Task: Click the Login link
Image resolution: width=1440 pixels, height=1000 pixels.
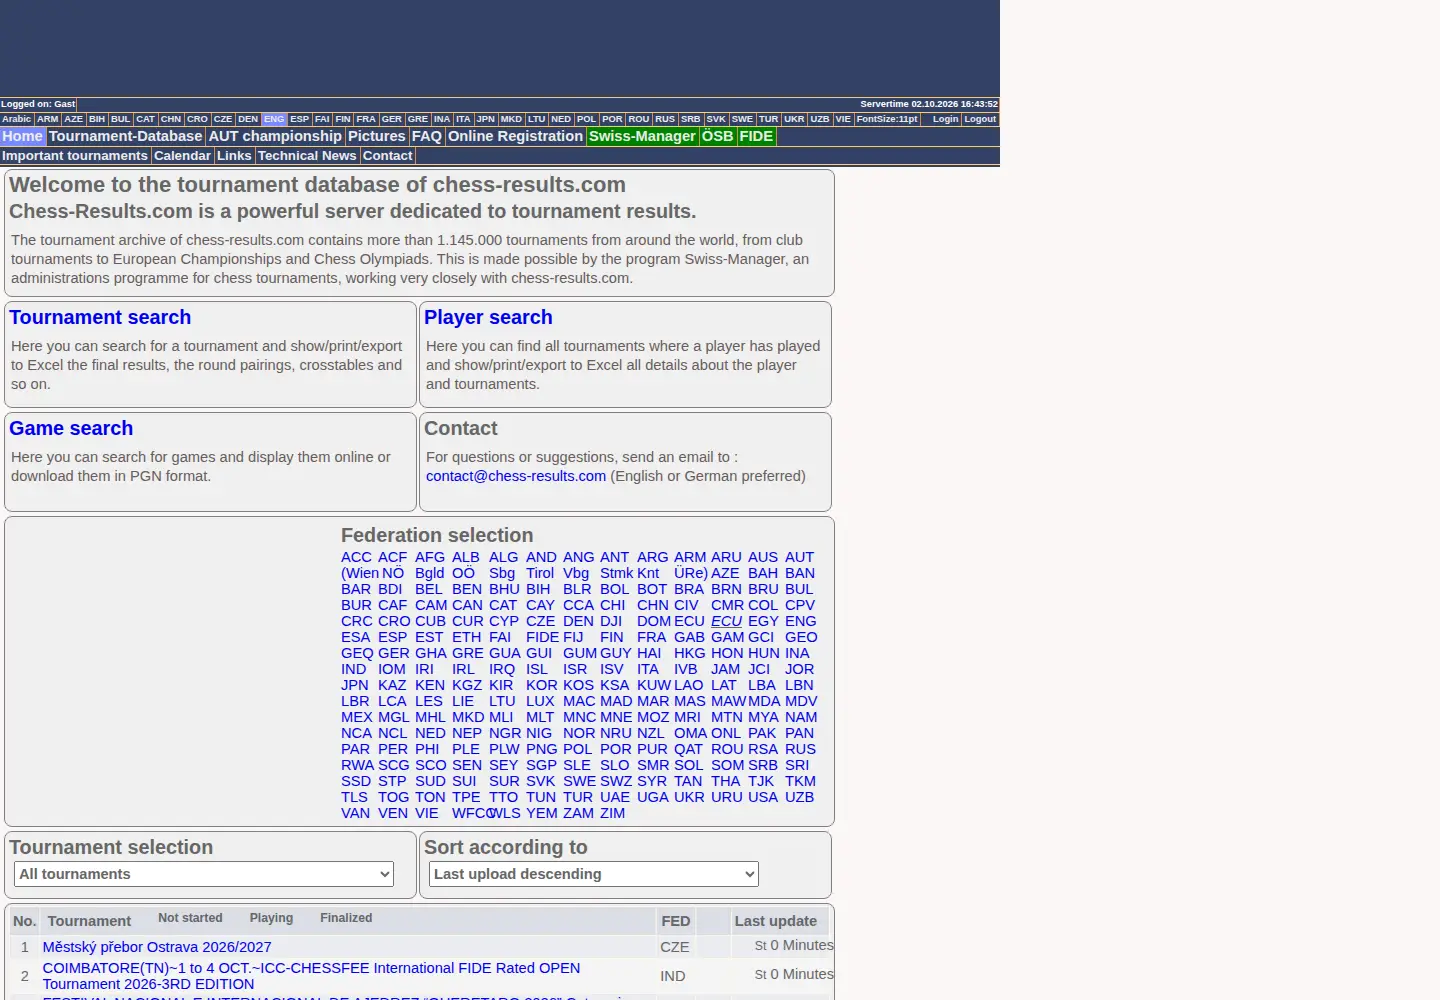Action: (x=945, y=119)
